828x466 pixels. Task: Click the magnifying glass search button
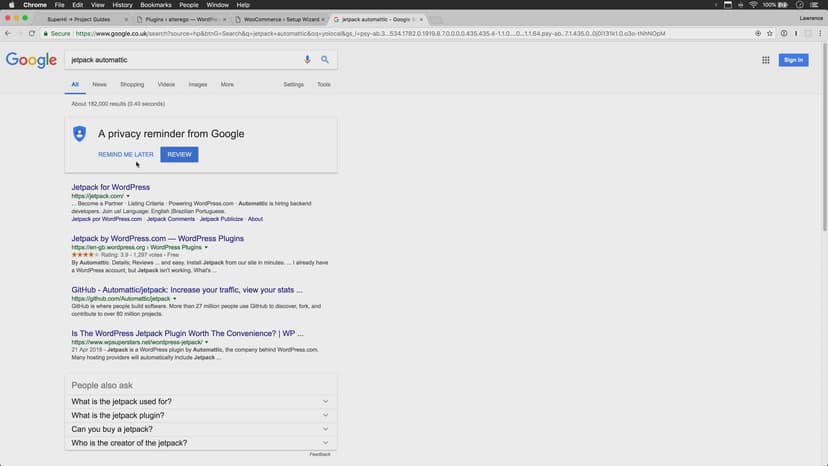click(325, 60)
